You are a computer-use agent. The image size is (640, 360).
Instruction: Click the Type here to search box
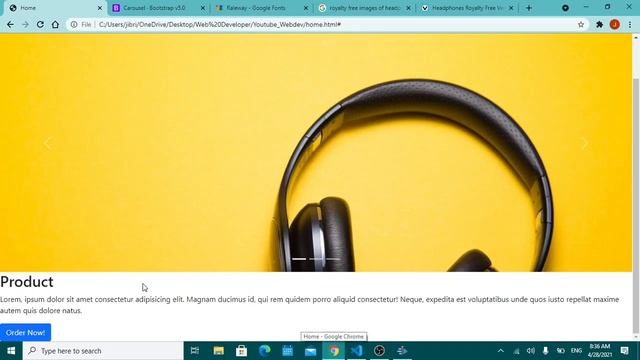coord(103,351)
